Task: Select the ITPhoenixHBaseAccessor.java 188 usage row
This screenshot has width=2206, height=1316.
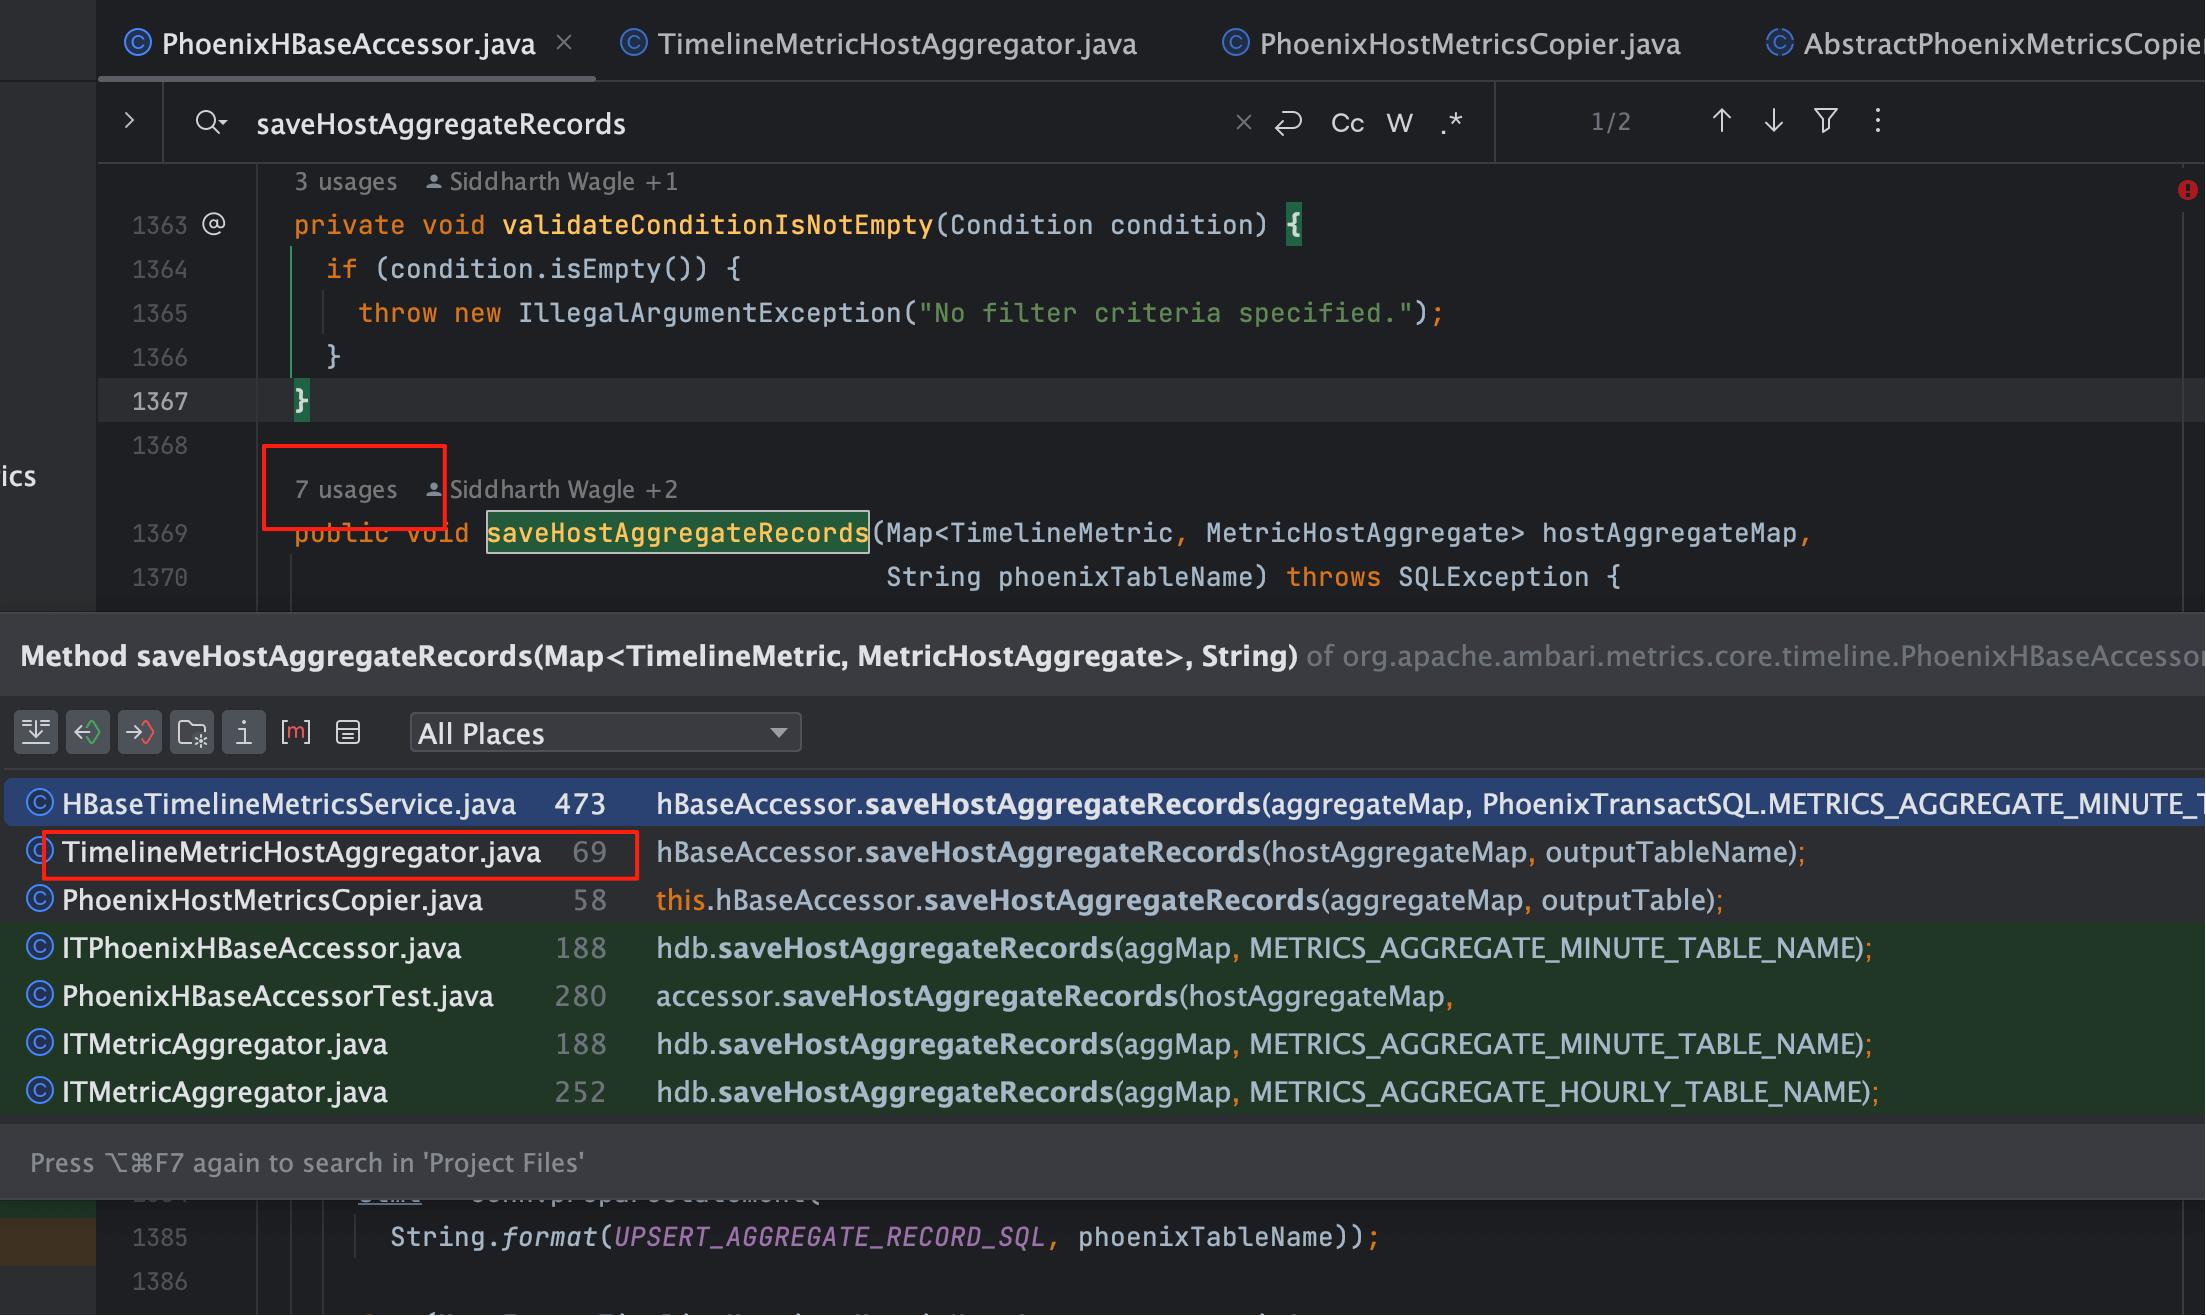Action: point(1102,948)
